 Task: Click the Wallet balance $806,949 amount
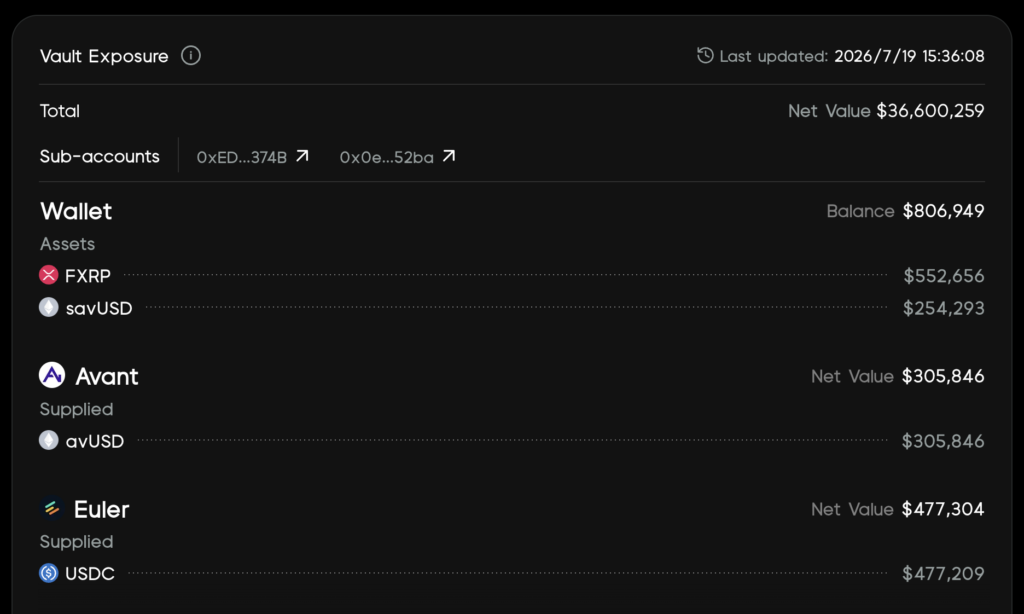point(944,211)
